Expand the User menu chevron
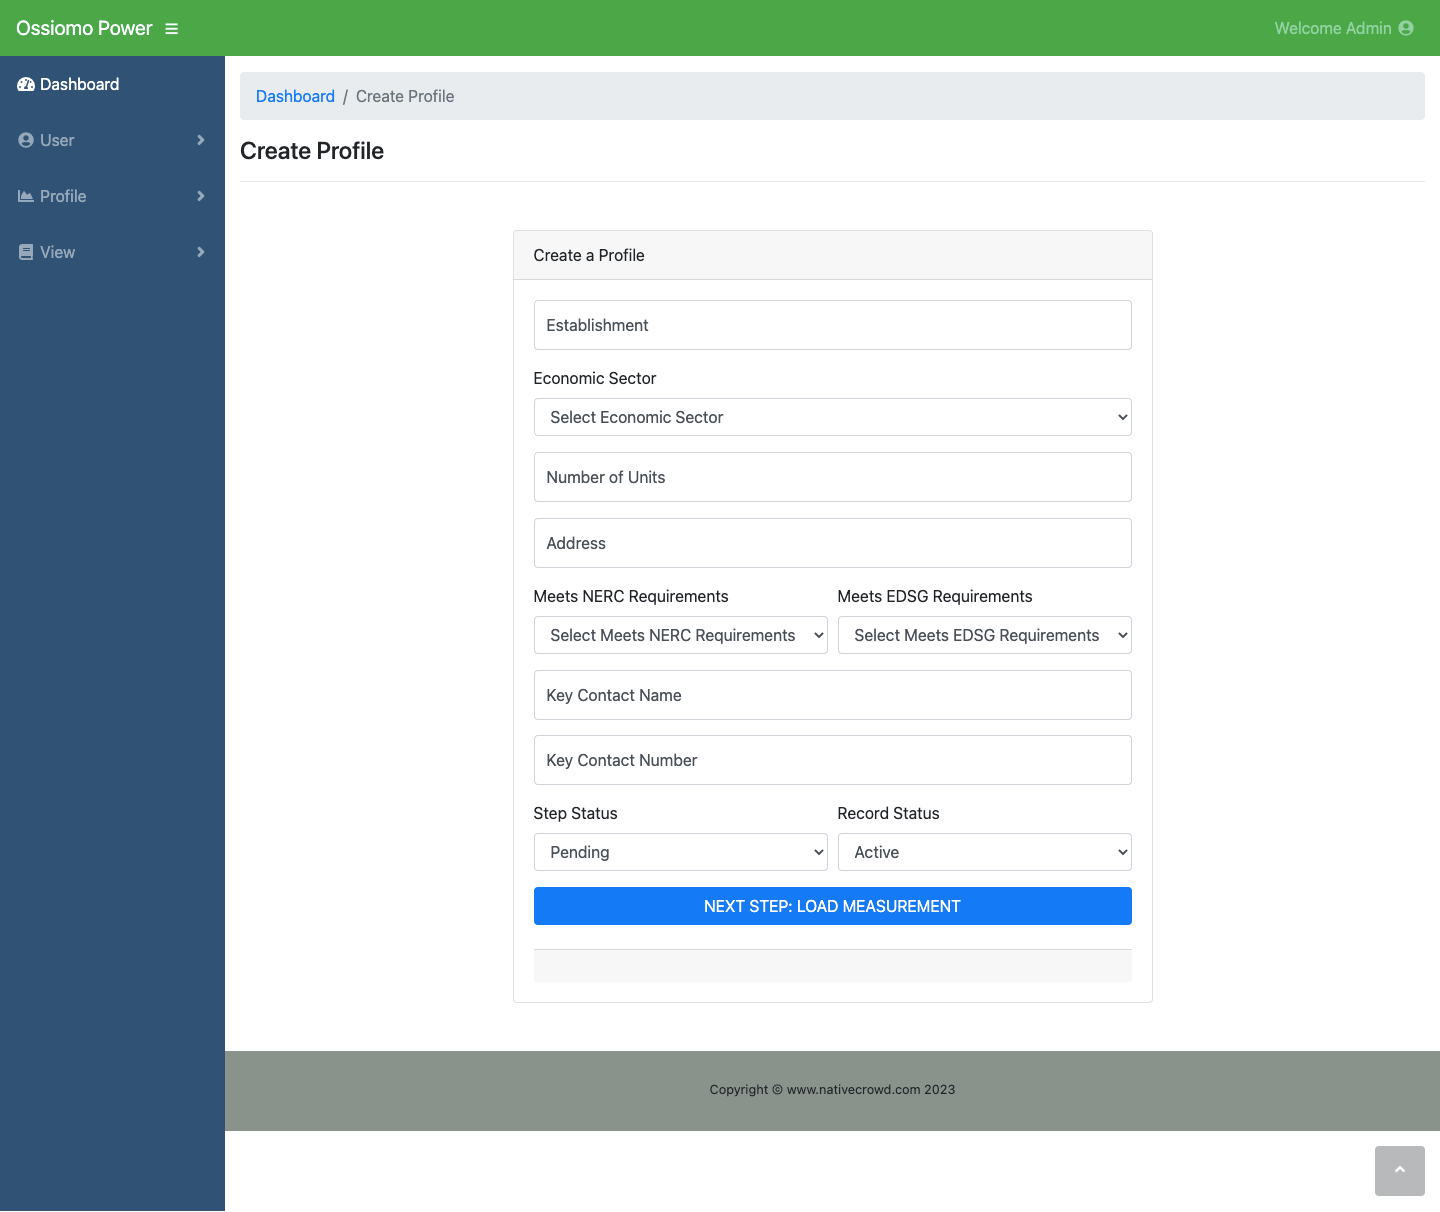Screen dimensions: 1440x1212 pyautogui.click(x=201, y=140)
